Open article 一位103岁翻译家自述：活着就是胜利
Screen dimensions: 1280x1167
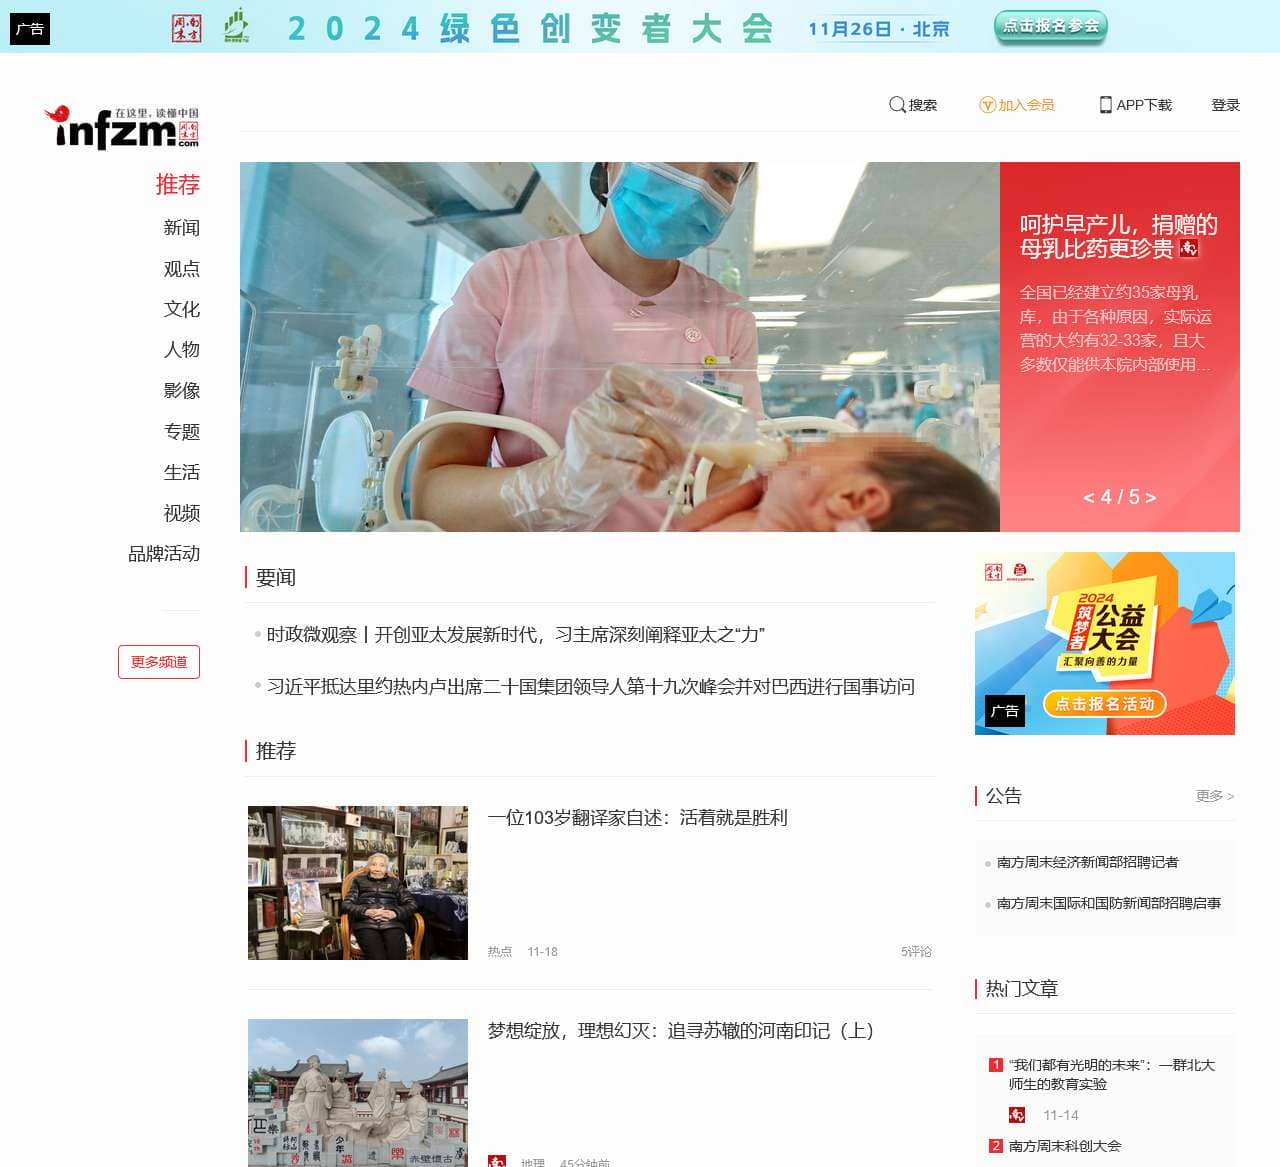click(x=638, y=818)
